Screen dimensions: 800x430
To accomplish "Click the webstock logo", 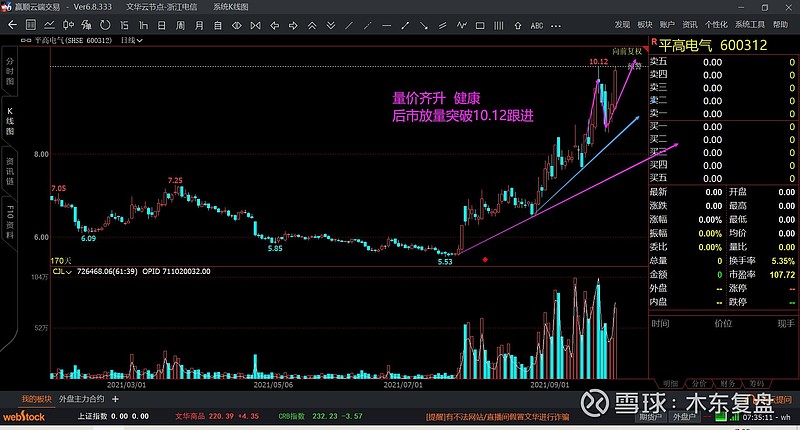I will coord(23,416).
